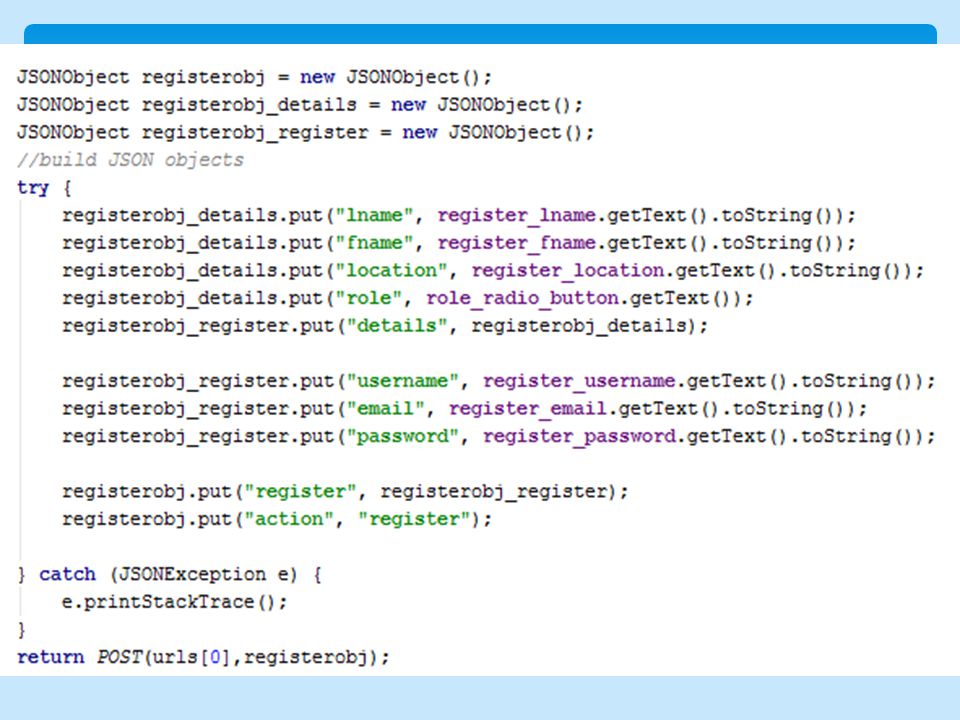Click the register_fname variable
Image resolution: width=960 pixels, height=720 pixels.
[x=517, y=243]
